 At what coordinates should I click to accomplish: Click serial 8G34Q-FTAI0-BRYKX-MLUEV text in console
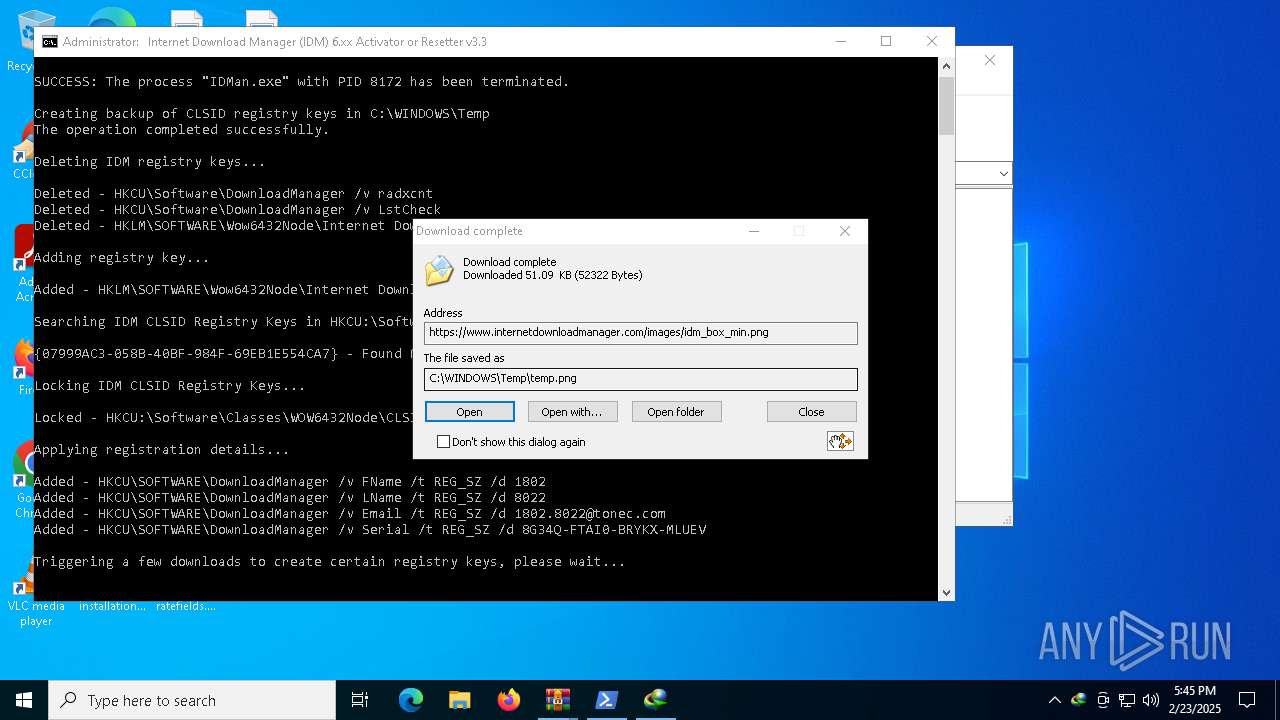pos(614,530)
